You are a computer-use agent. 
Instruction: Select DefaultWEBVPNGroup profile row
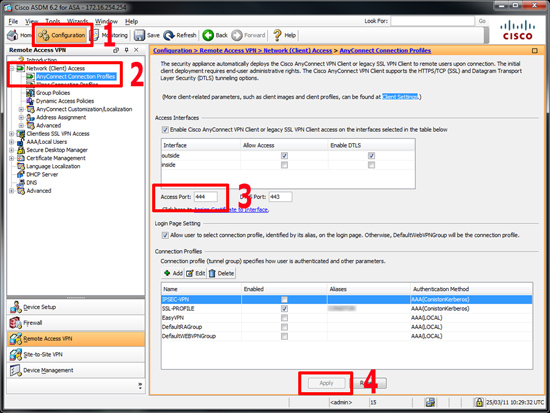(x=347, y=336)
